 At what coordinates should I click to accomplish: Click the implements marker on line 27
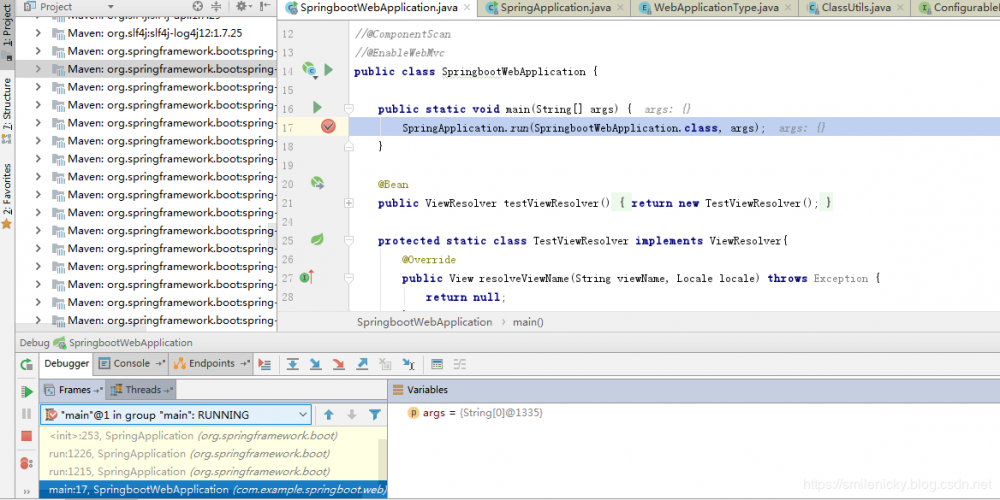(307, 277)
